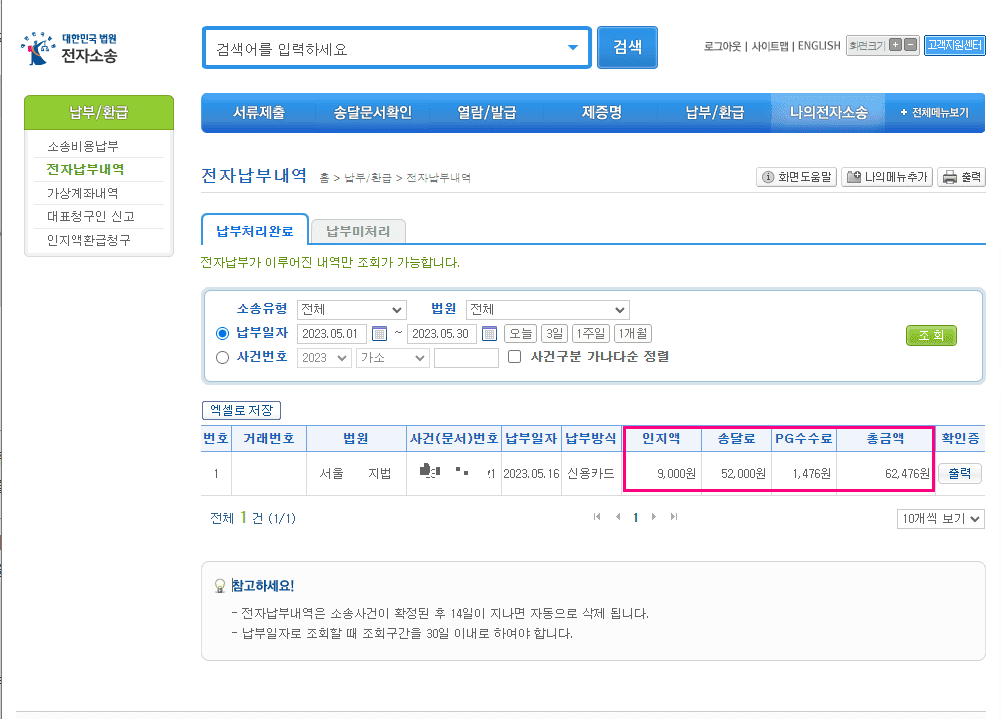Open the 나의전자소송 menu

click(x=827, y=112)
